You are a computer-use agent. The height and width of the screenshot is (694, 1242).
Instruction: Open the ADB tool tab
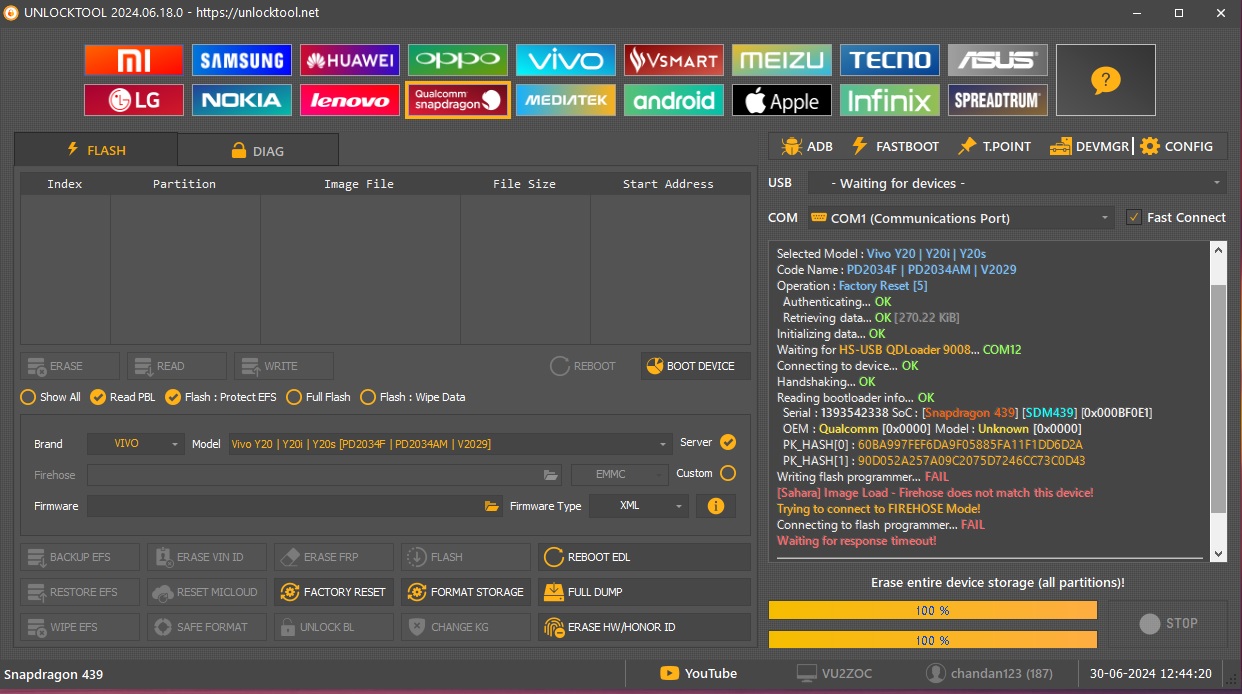[x=807, y=146]
